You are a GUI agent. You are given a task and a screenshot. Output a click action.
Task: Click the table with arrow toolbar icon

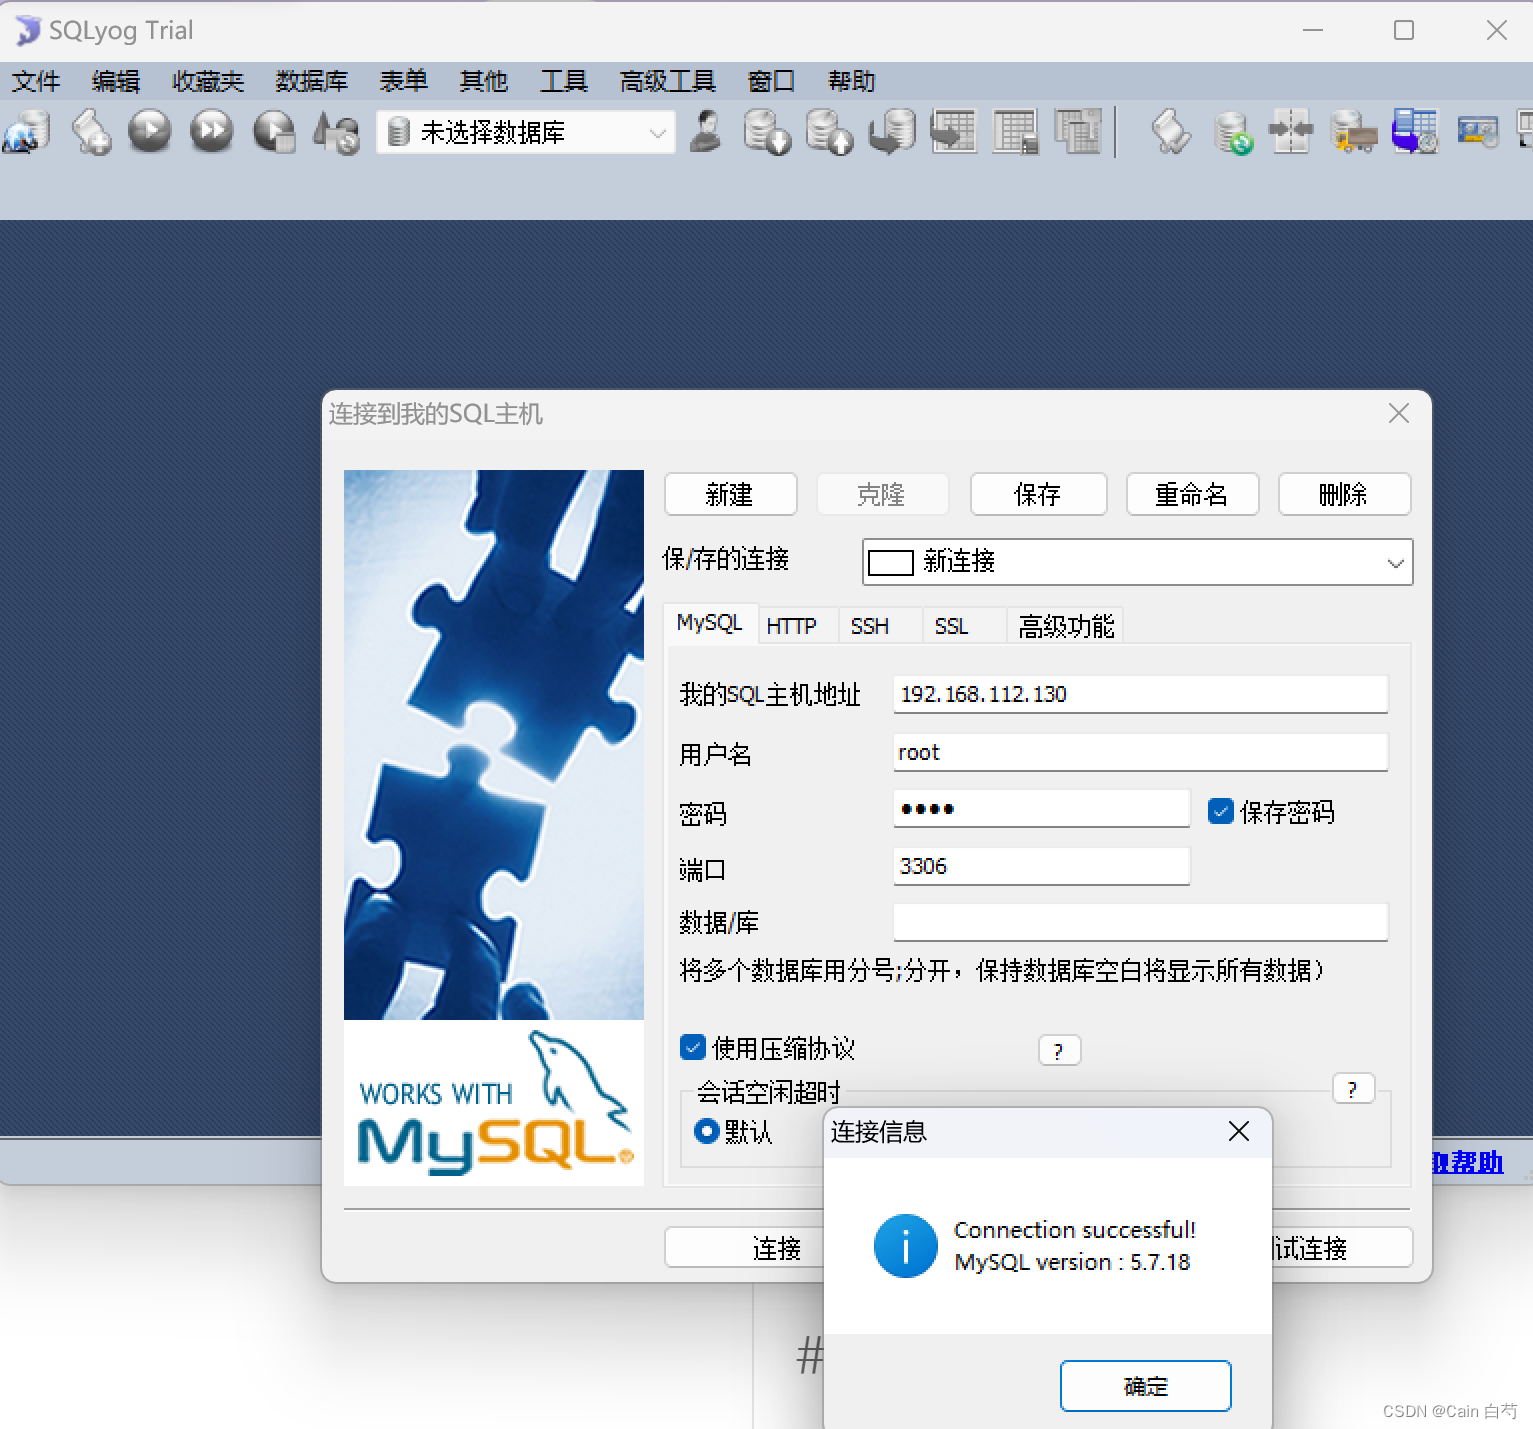[953, 132]
